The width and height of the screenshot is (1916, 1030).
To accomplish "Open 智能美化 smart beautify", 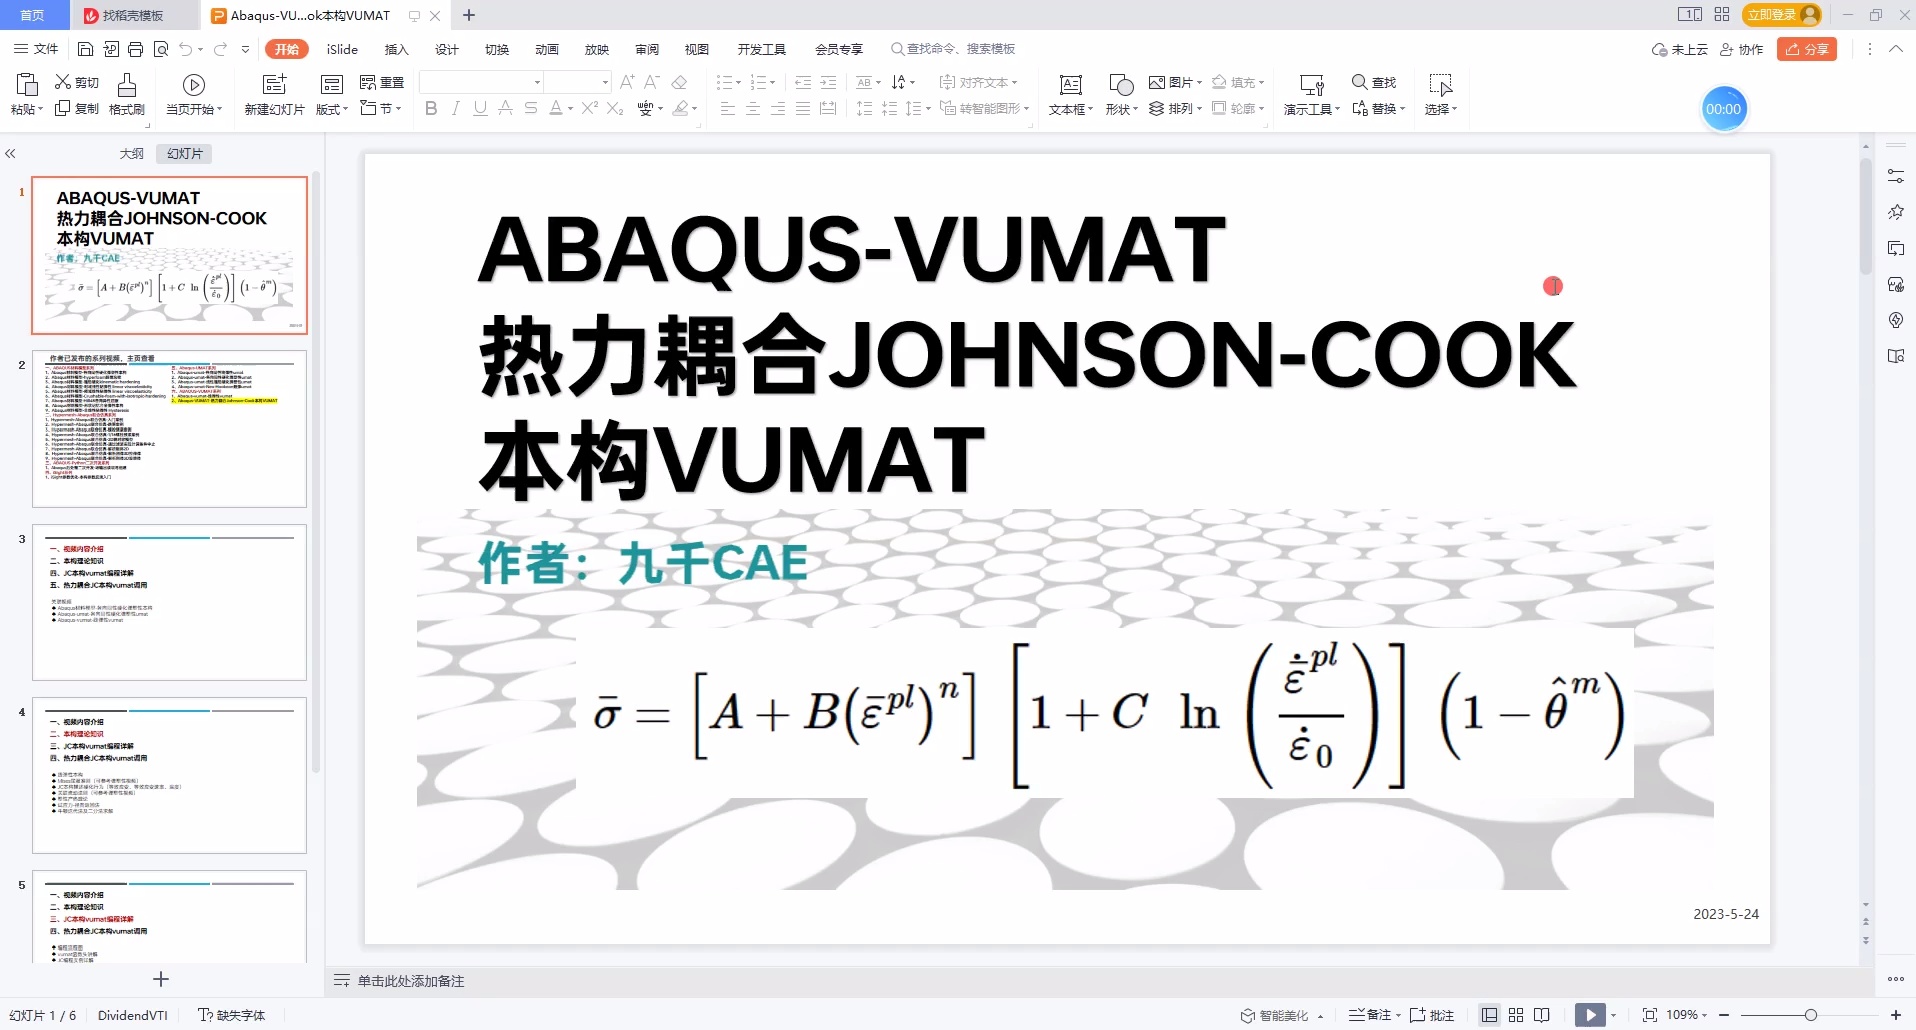I will 1280,1014.
